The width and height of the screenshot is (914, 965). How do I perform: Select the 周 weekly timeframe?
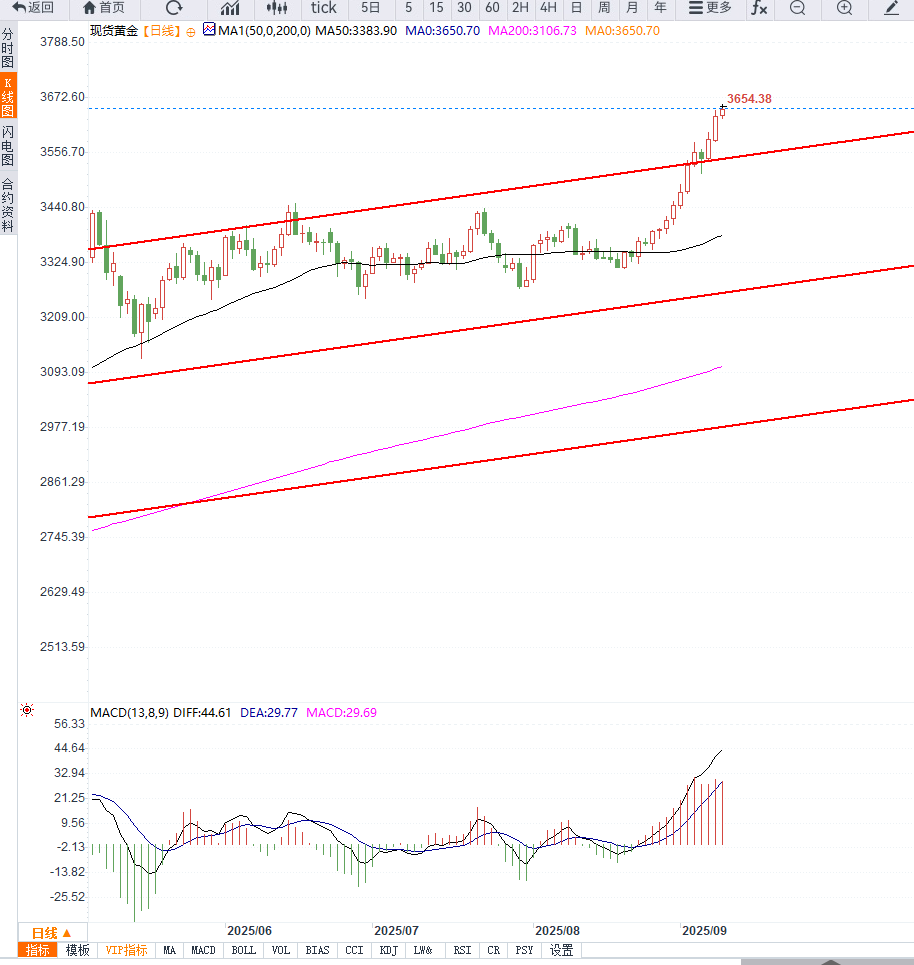[604, 8]
